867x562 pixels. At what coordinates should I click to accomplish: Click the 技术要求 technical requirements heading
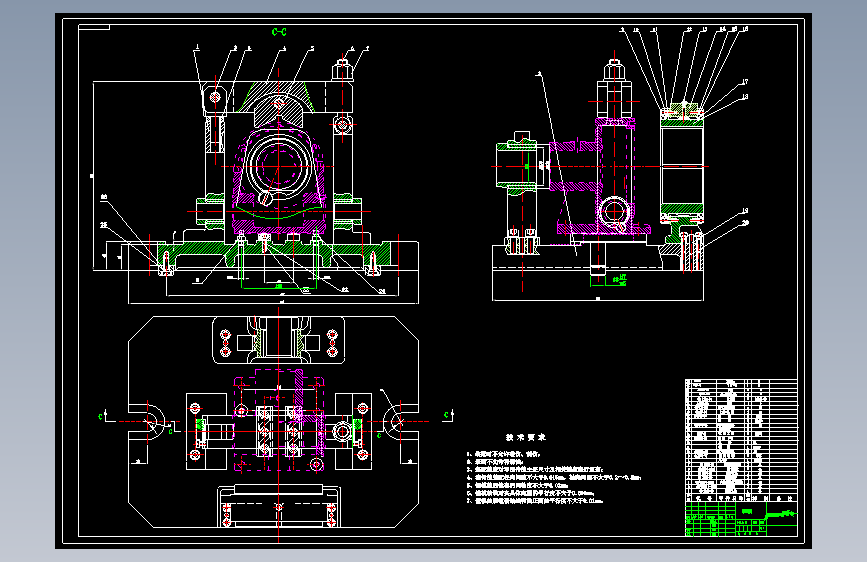click(x=526, y=437)
